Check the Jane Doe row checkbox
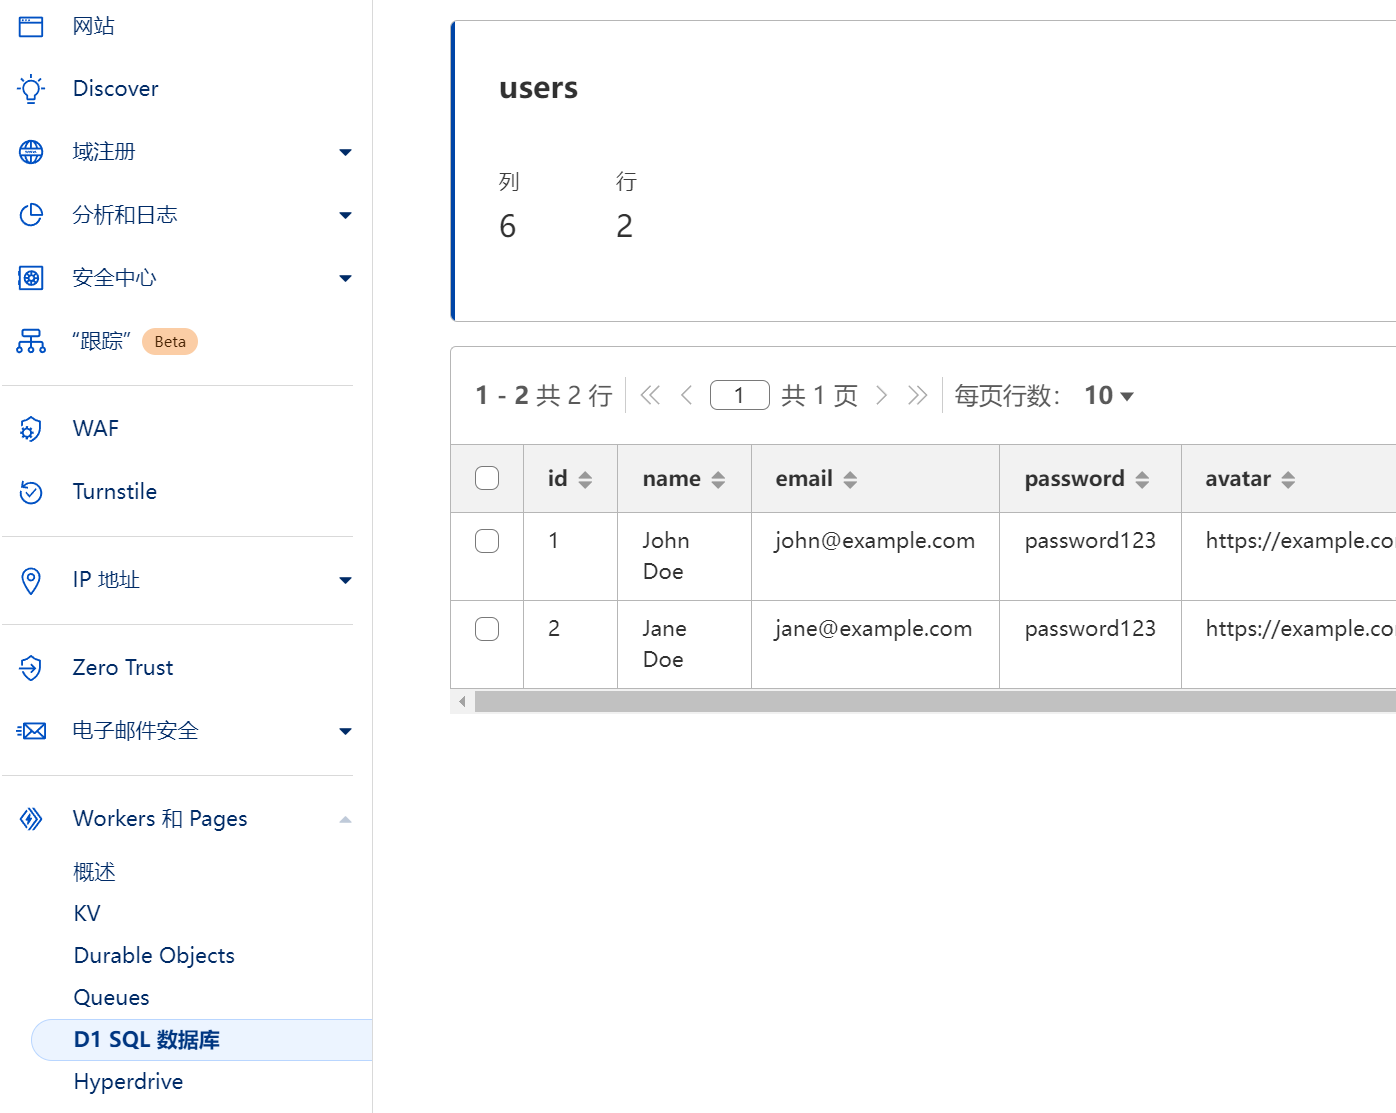Image resolution: width=1396 pixels, height=1113 pixels. click(487, 629)
